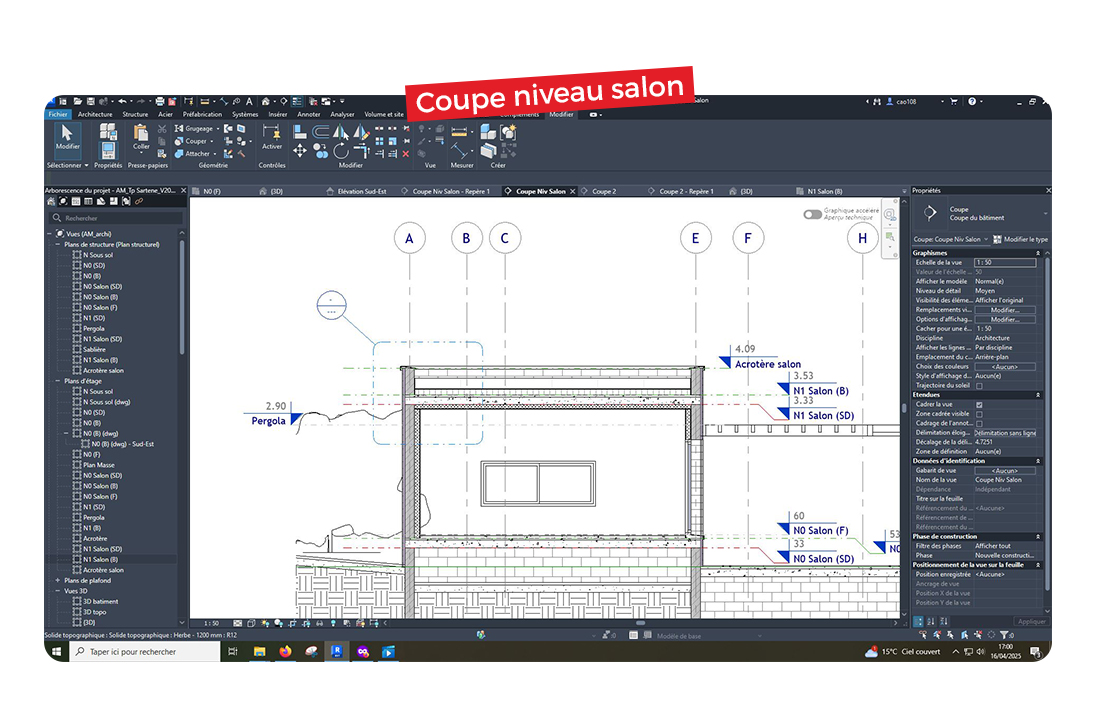The image size is (1097, 723).
Task: Tick the Zone cadrée visible checkbox
Action: [x=979, y=414]
